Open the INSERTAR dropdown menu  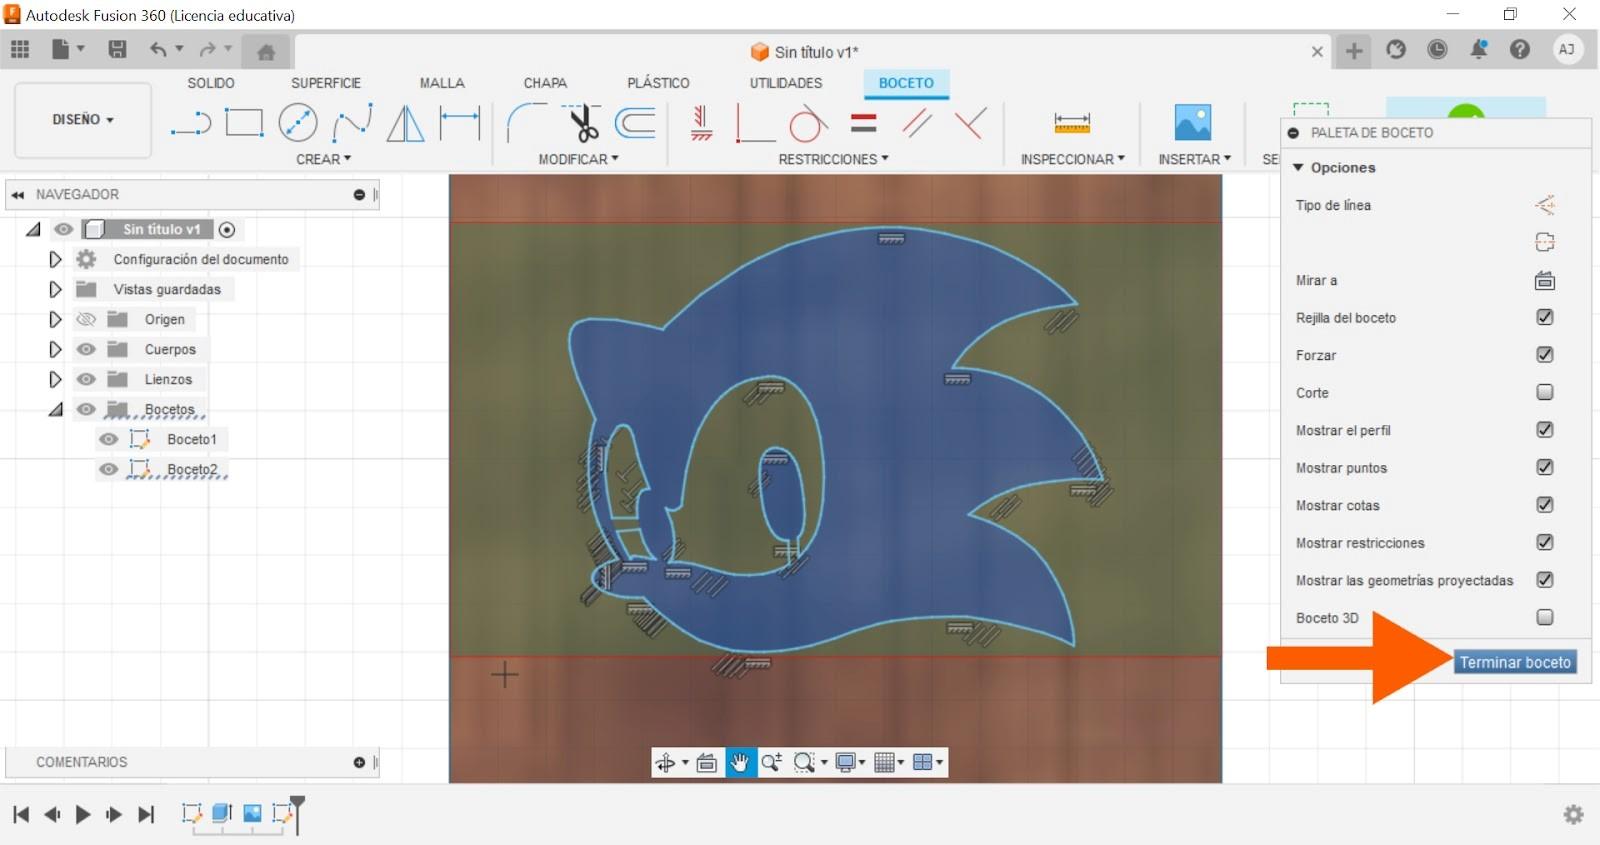pos(1194,159)
